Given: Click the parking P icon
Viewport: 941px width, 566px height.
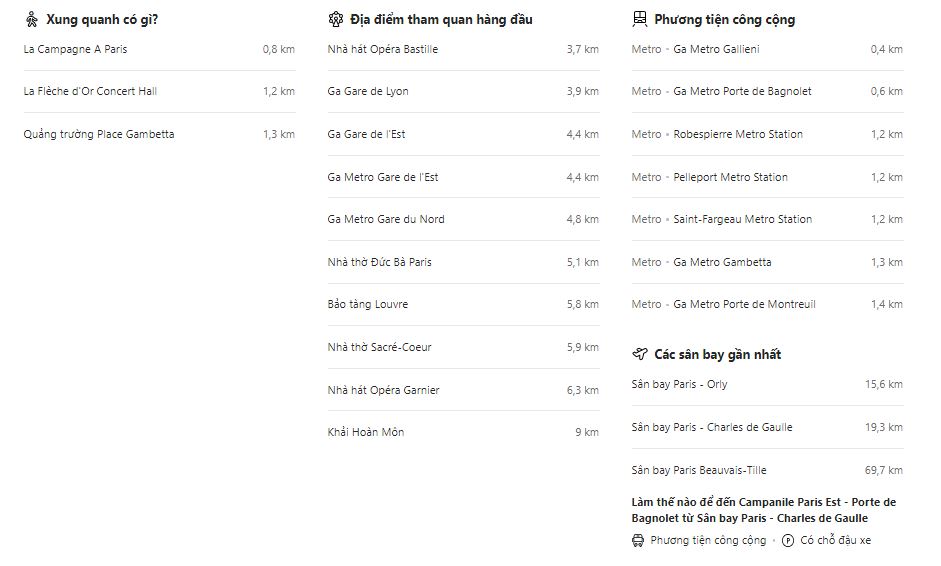Looking at the screenshot, I should [x=788, y=540].
